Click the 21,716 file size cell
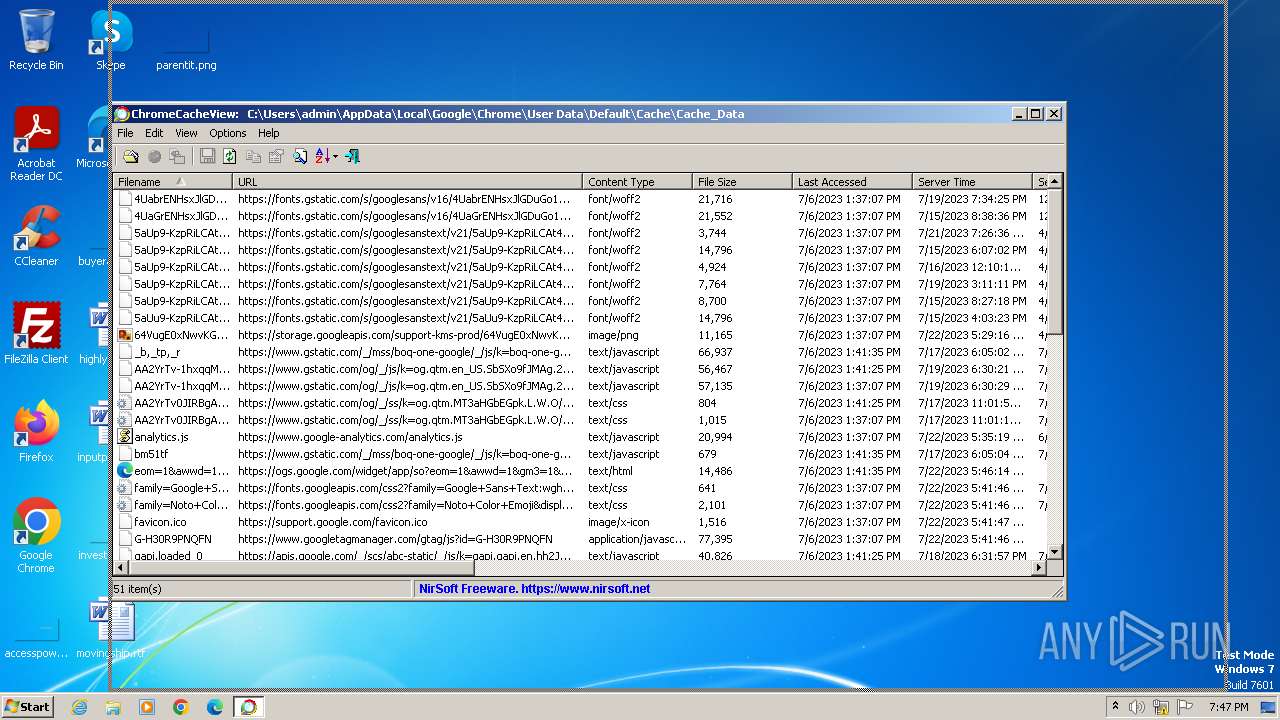 [715, 199]
